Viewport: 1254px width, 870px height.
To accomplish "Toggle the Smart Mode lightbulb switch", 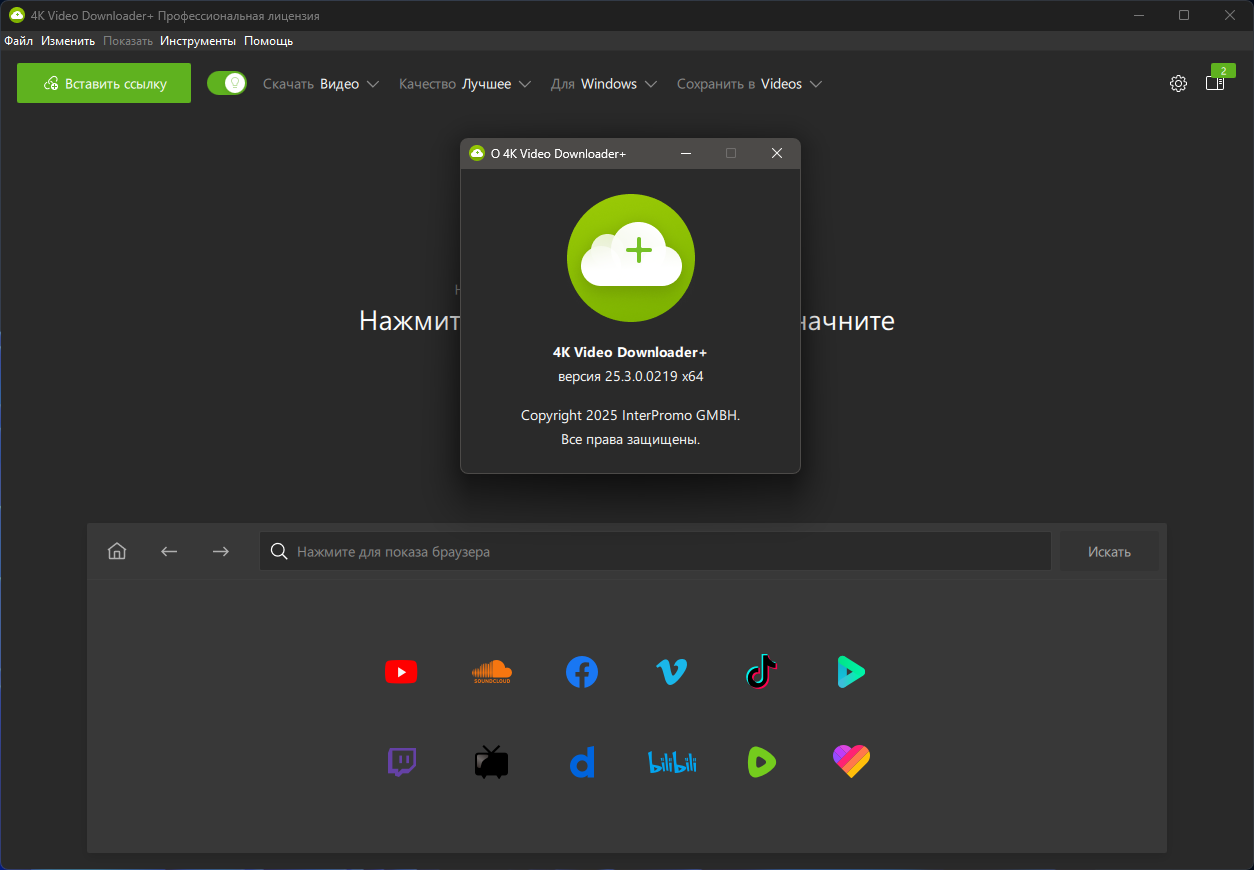I will 227,83.
